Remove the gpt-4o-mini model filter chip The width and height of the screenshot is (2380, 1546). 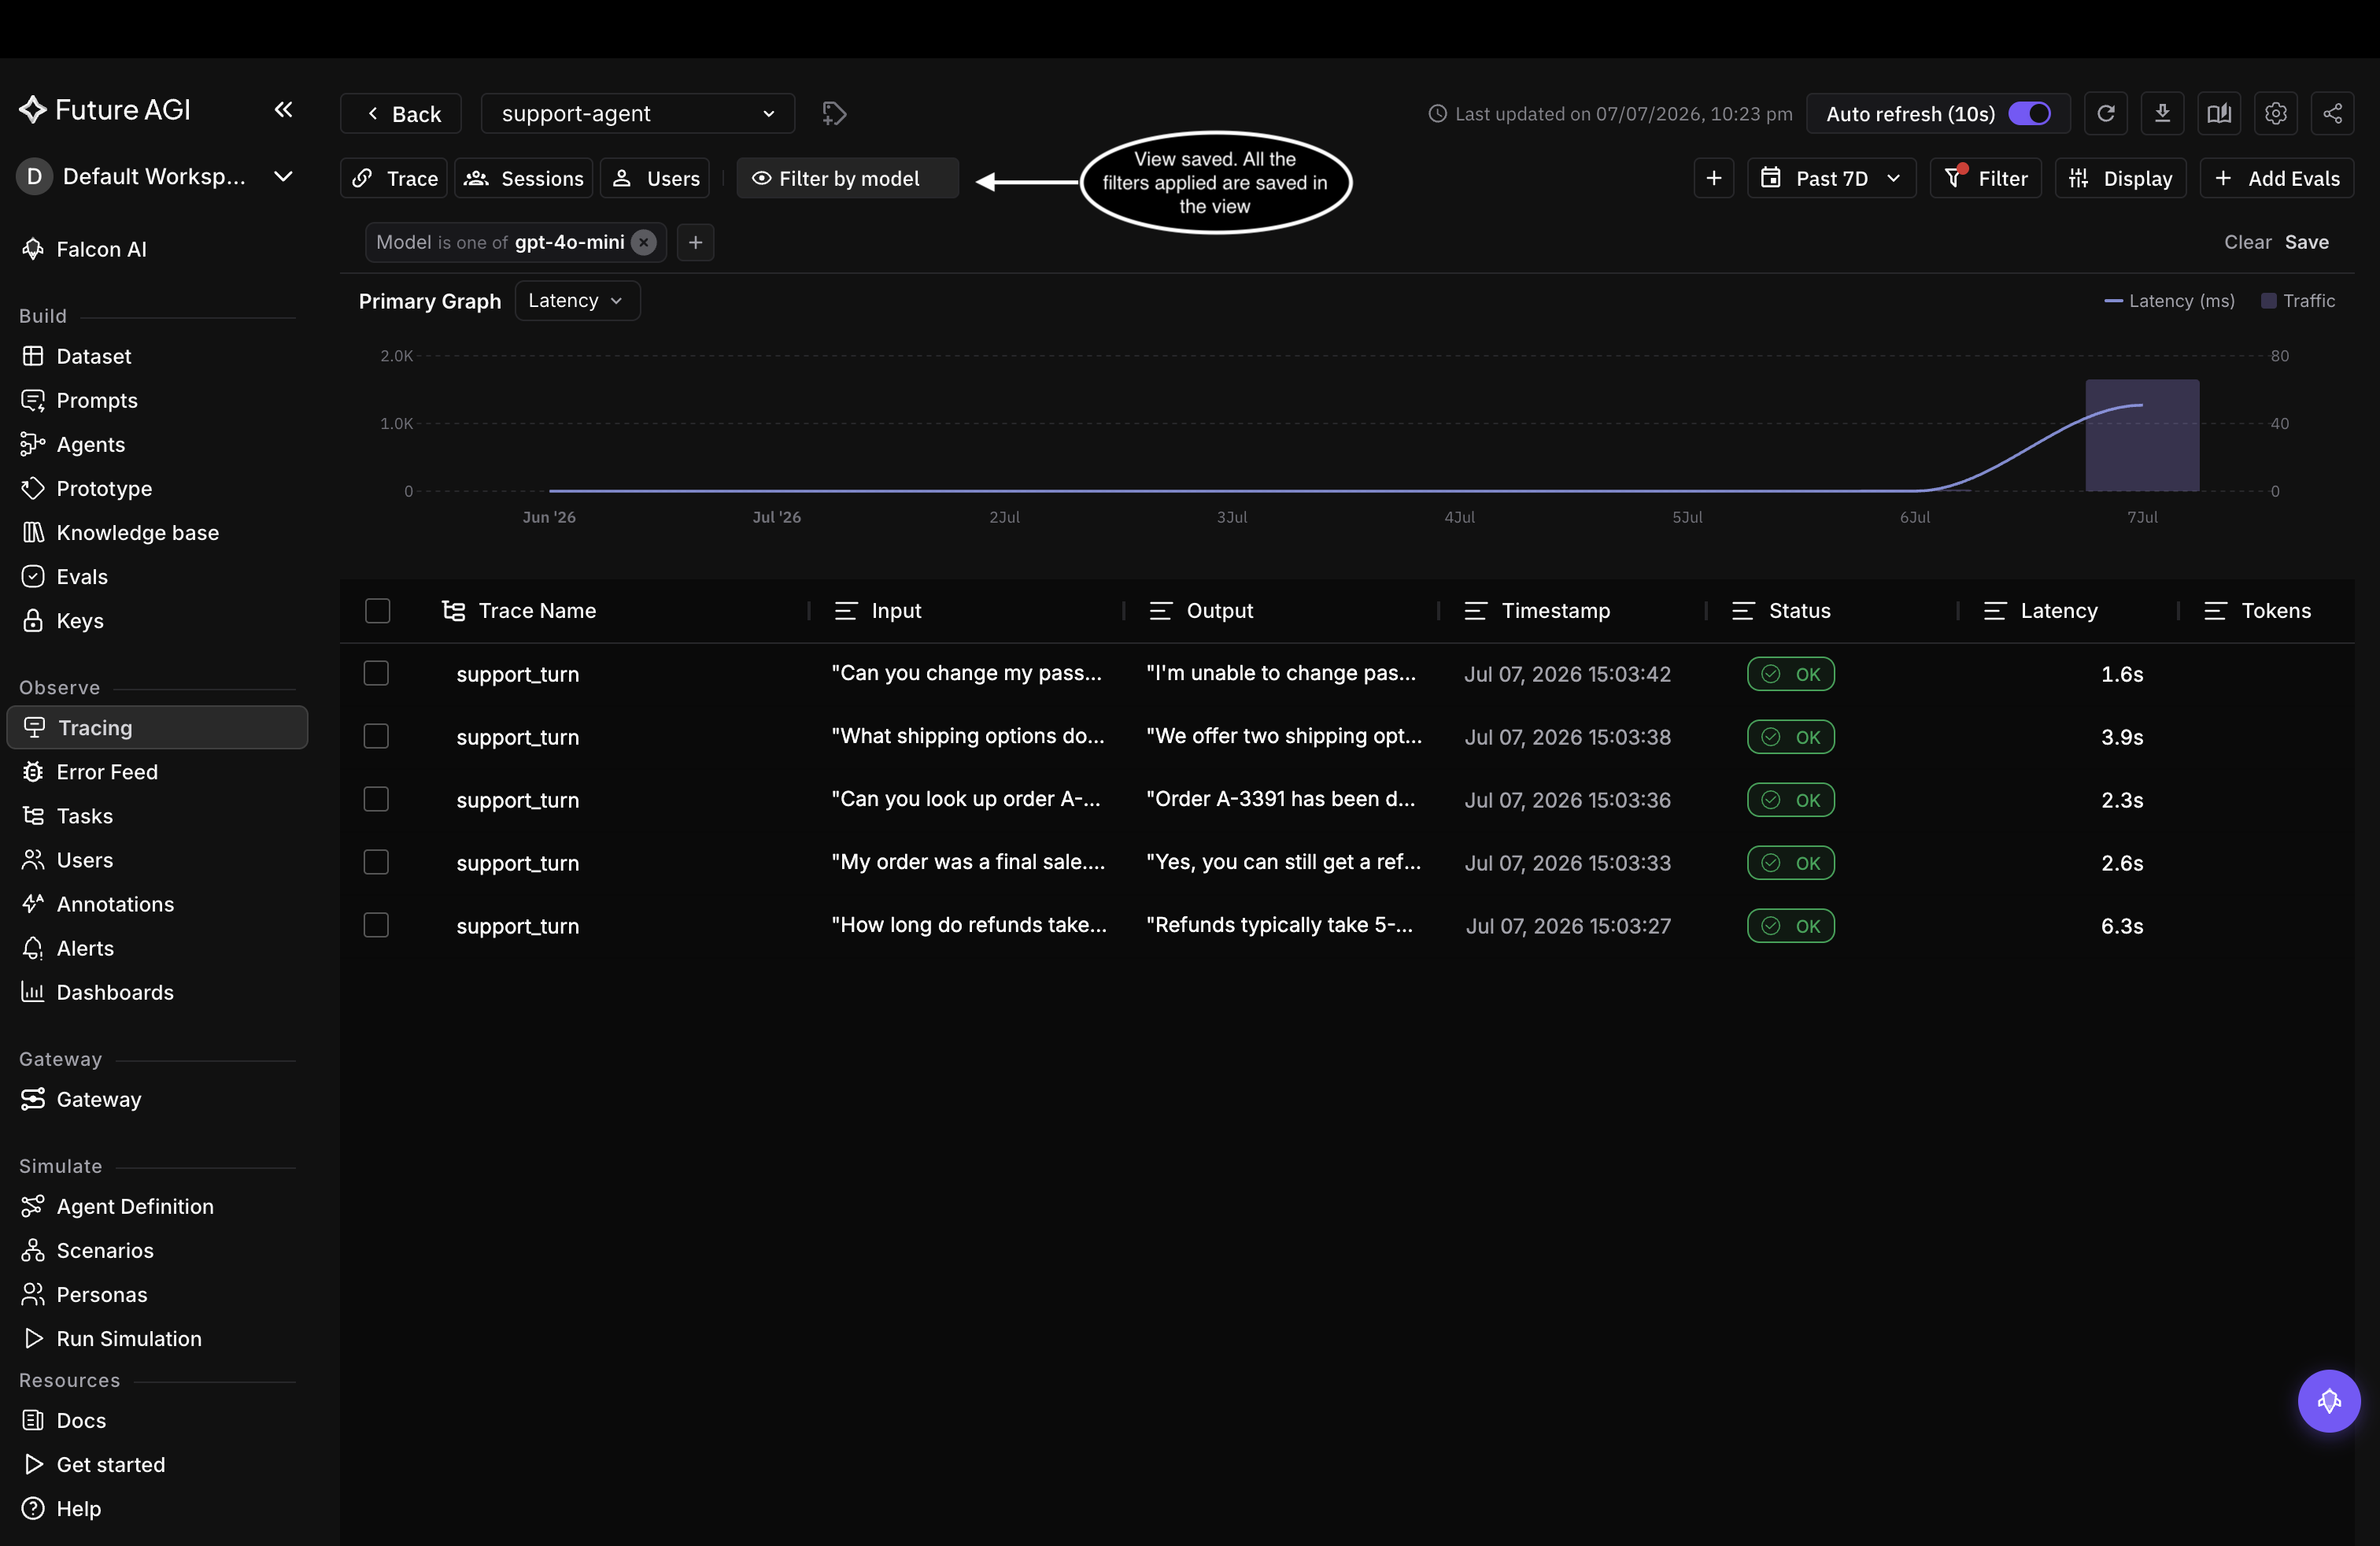coord(644,242)
